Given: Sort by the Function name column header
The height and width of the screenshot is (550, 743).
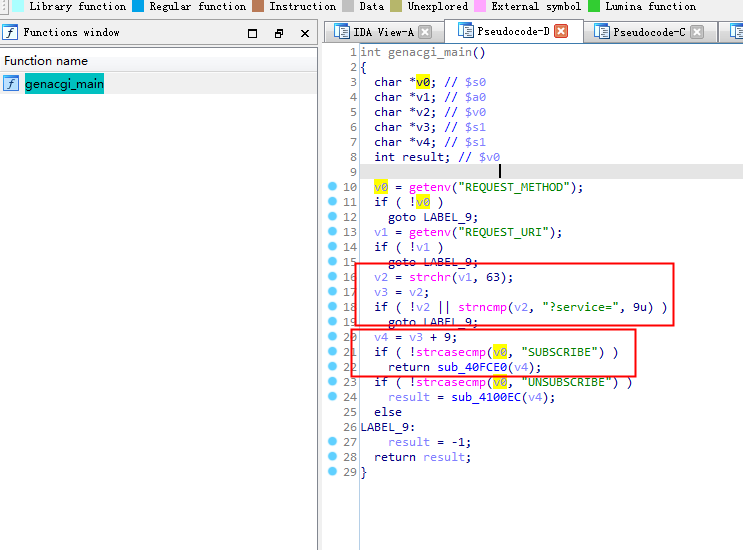Looking at the screenshot, I should [x=46, y=61].
